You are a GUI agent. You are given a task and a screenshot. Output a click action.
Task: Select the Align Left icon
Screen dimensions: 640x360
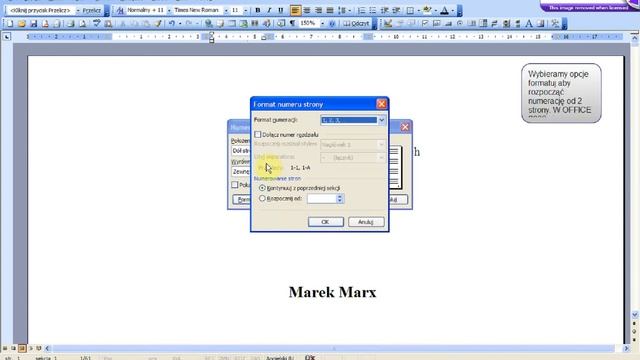[295, 10]
